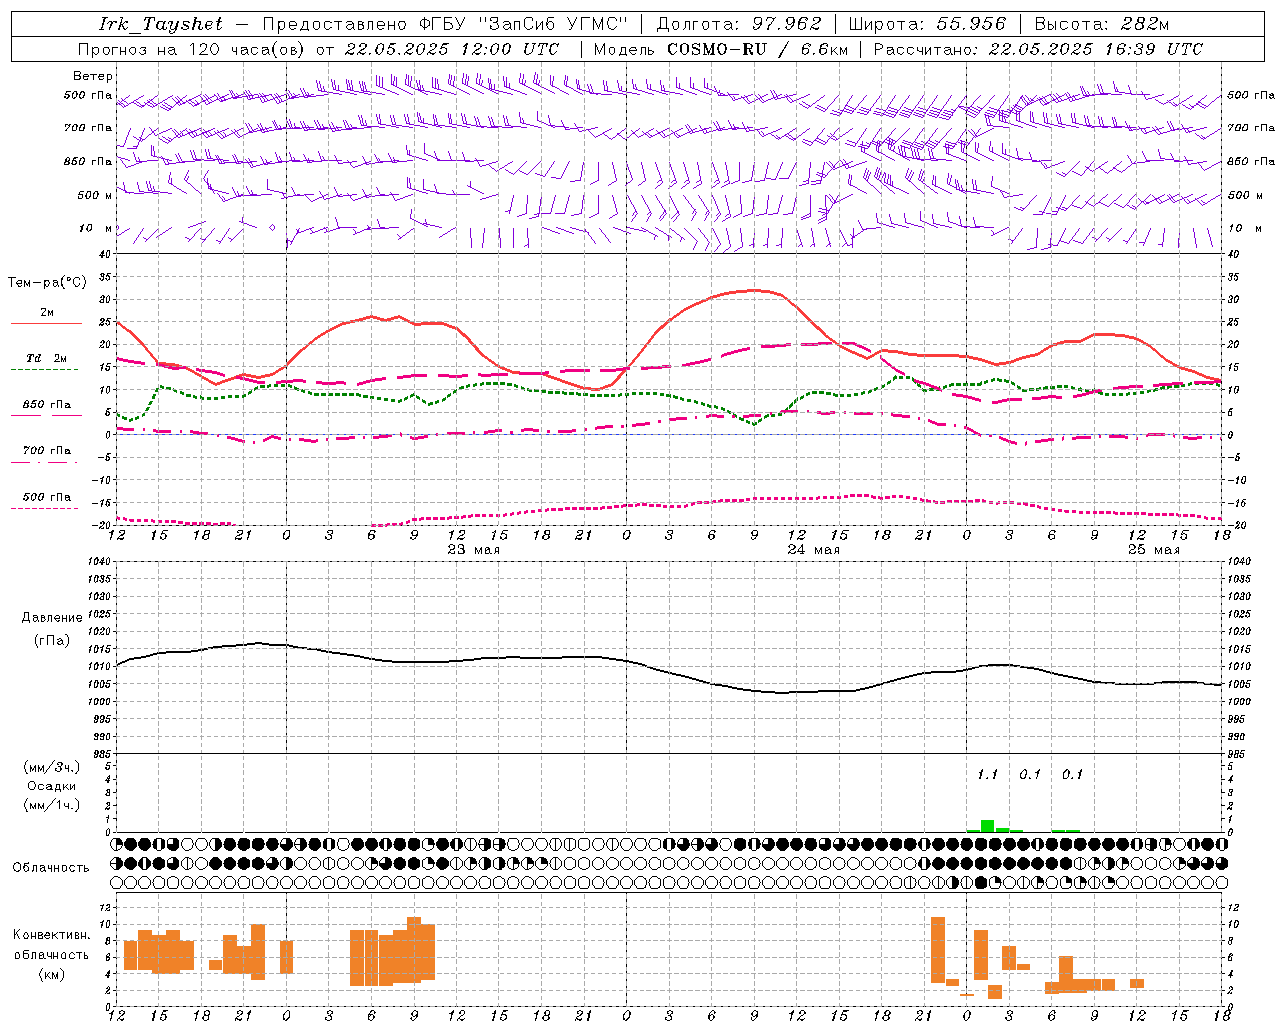Image resolution: width=1280 pixels, height=1024 pixels.
Task: Click the 'Ветер' wind panel label
Action: (93, 76)
